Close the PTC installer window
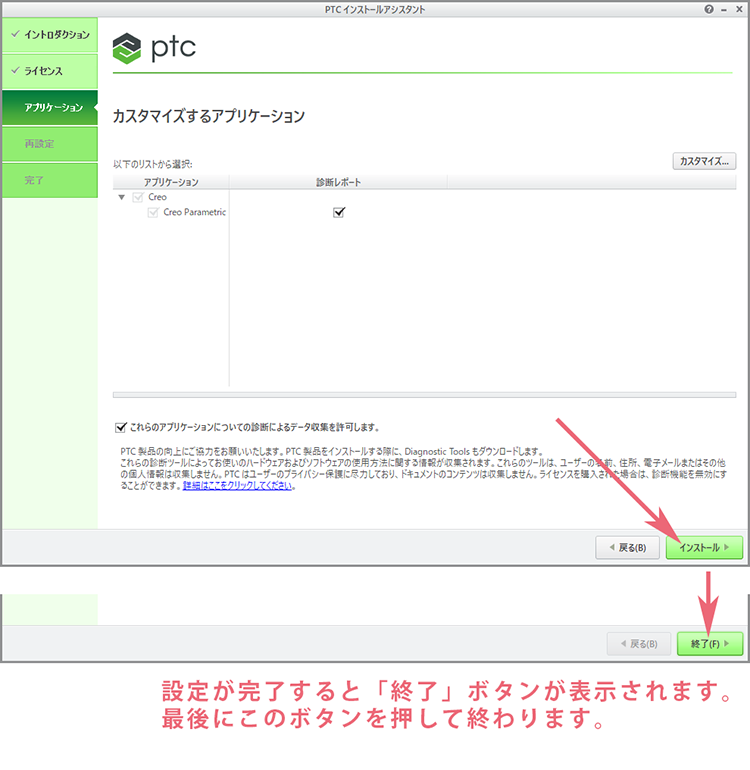Screen dimensions: 750x770 (739, 9)
